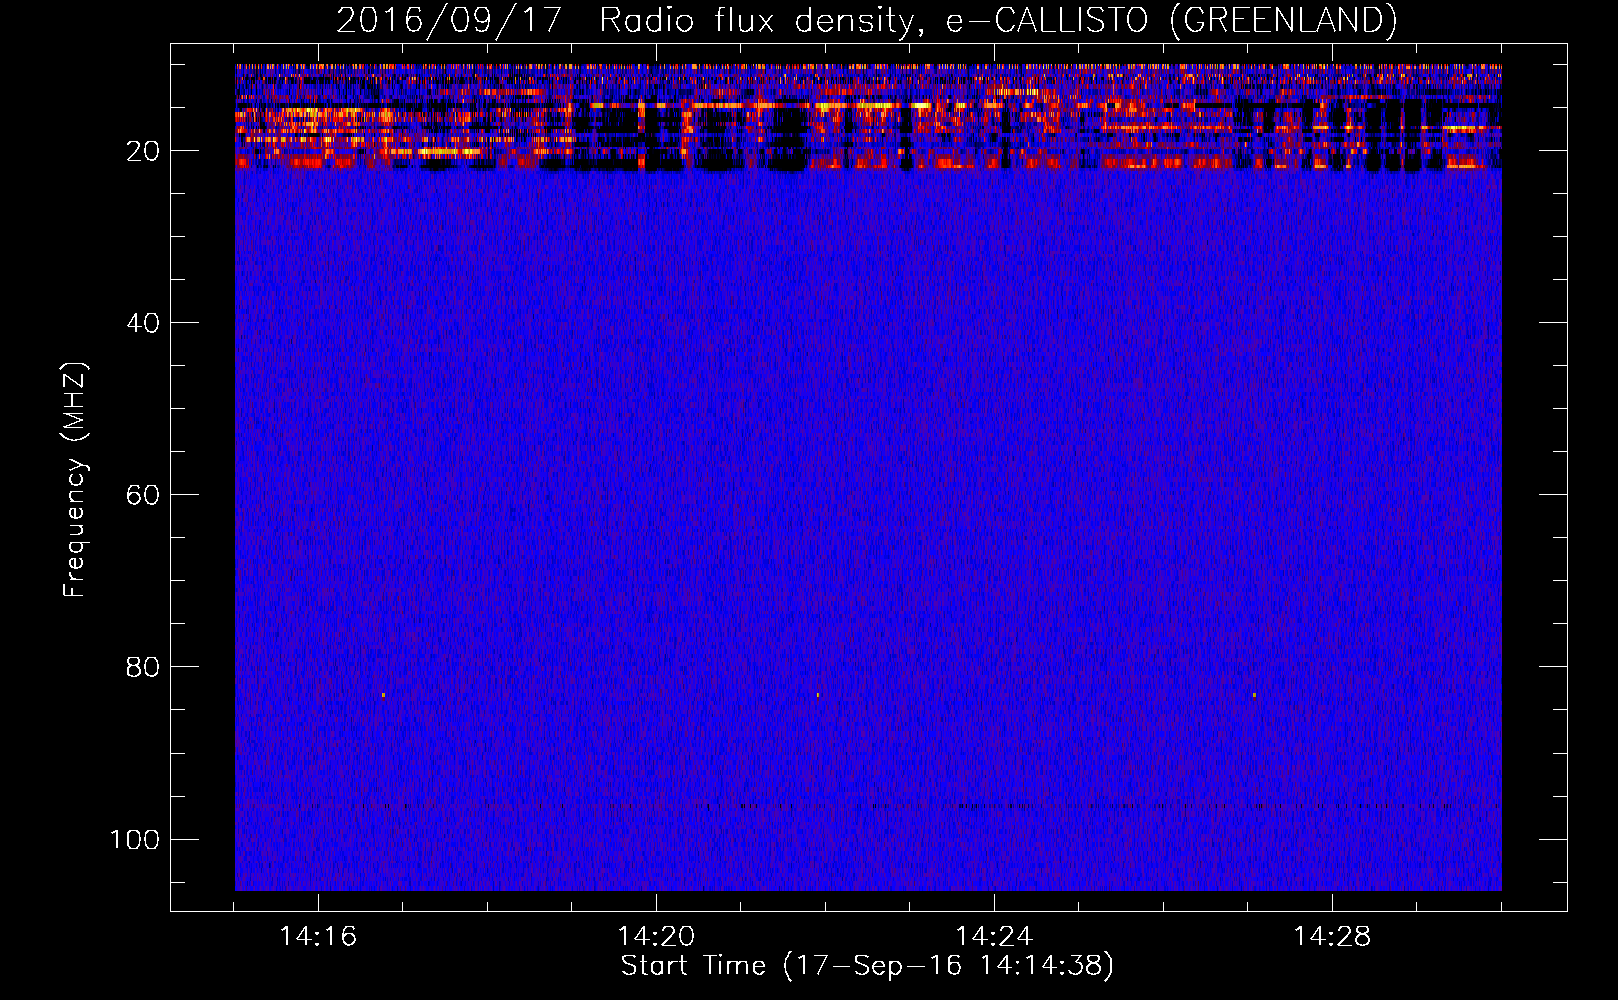Click the plot title 'Radio flux density, e-CALLISTO (GREENLAND)'
Screen dimensions: 1618x1000
998,20
